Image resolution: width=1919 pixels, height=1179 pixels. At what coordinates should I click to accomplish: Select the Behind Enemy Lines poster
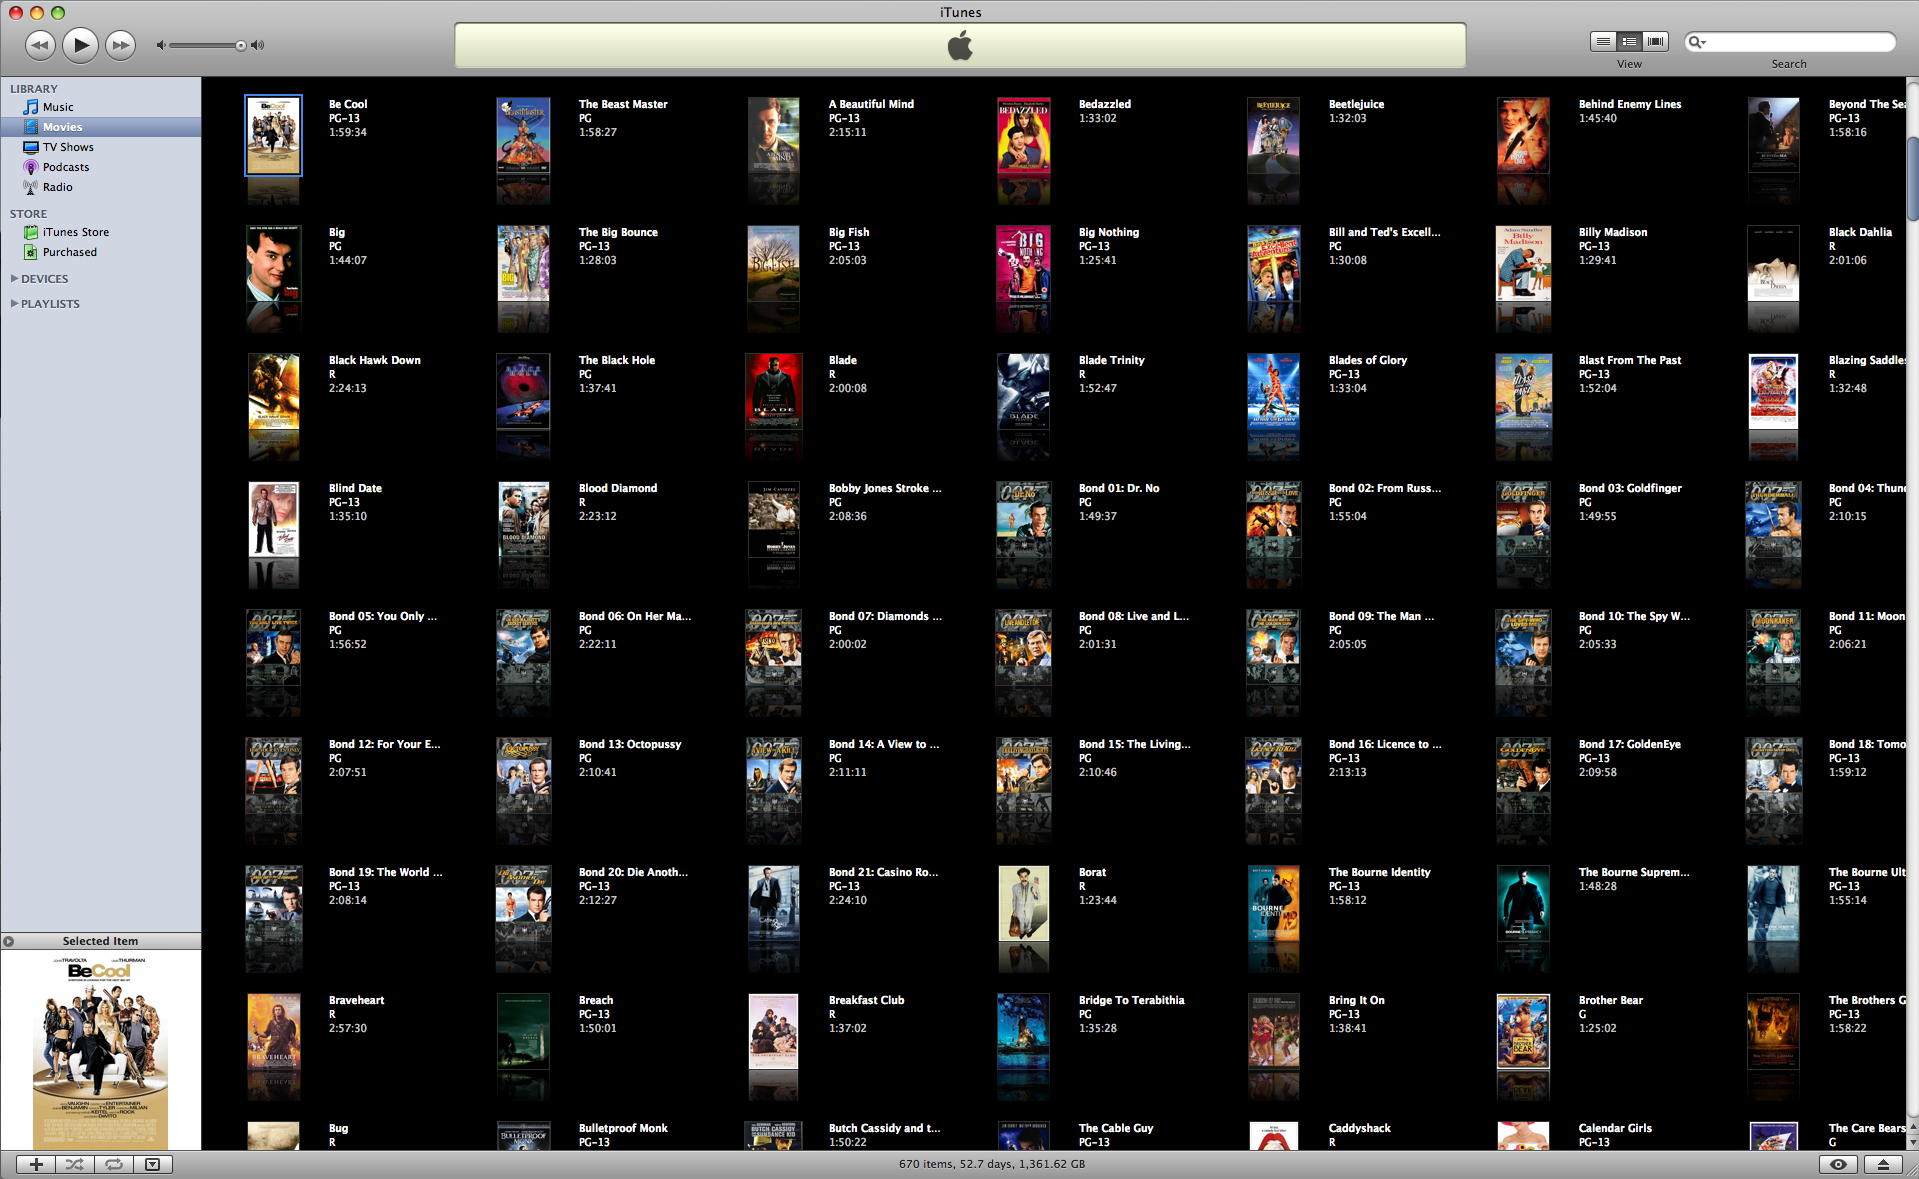click(x=1523, y=136)
